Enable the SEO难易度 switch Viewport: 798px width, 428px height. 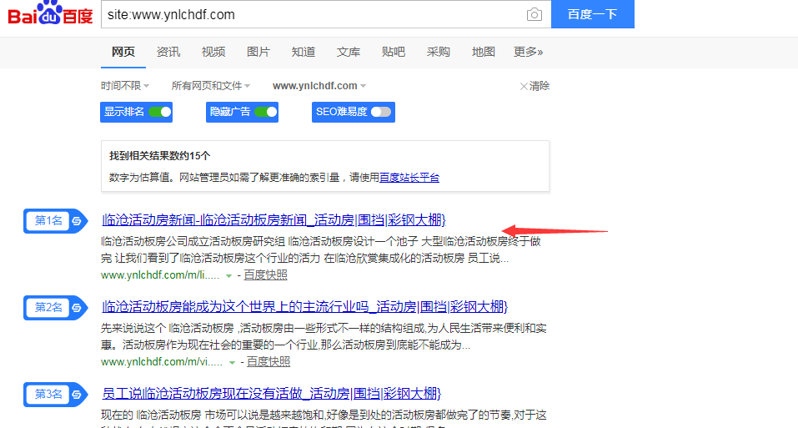[381, 112]
